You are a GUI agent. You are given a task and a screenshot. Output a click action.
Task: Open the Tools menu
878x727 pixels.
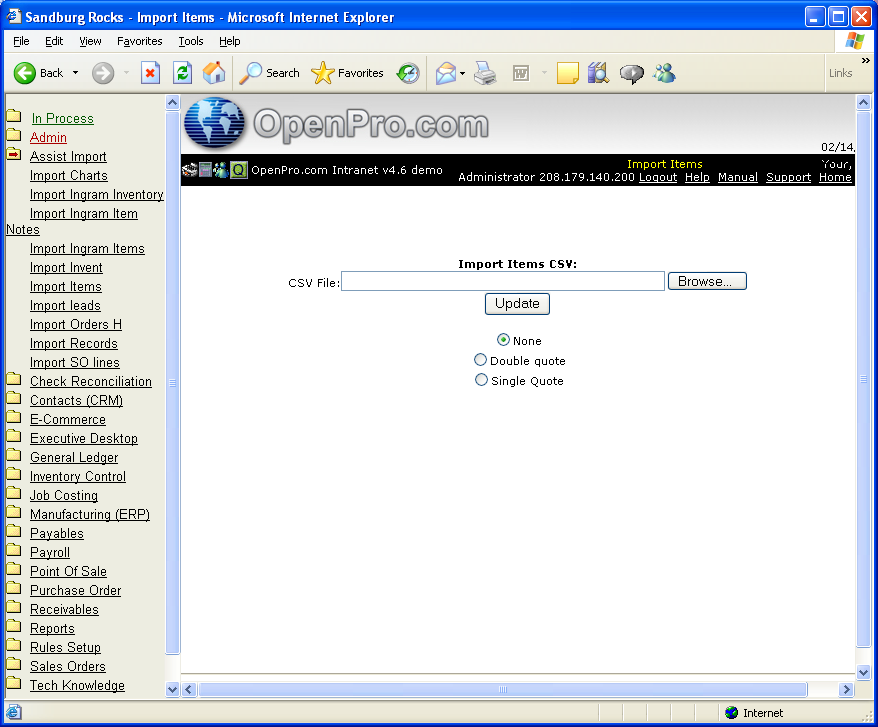(190, 41)
